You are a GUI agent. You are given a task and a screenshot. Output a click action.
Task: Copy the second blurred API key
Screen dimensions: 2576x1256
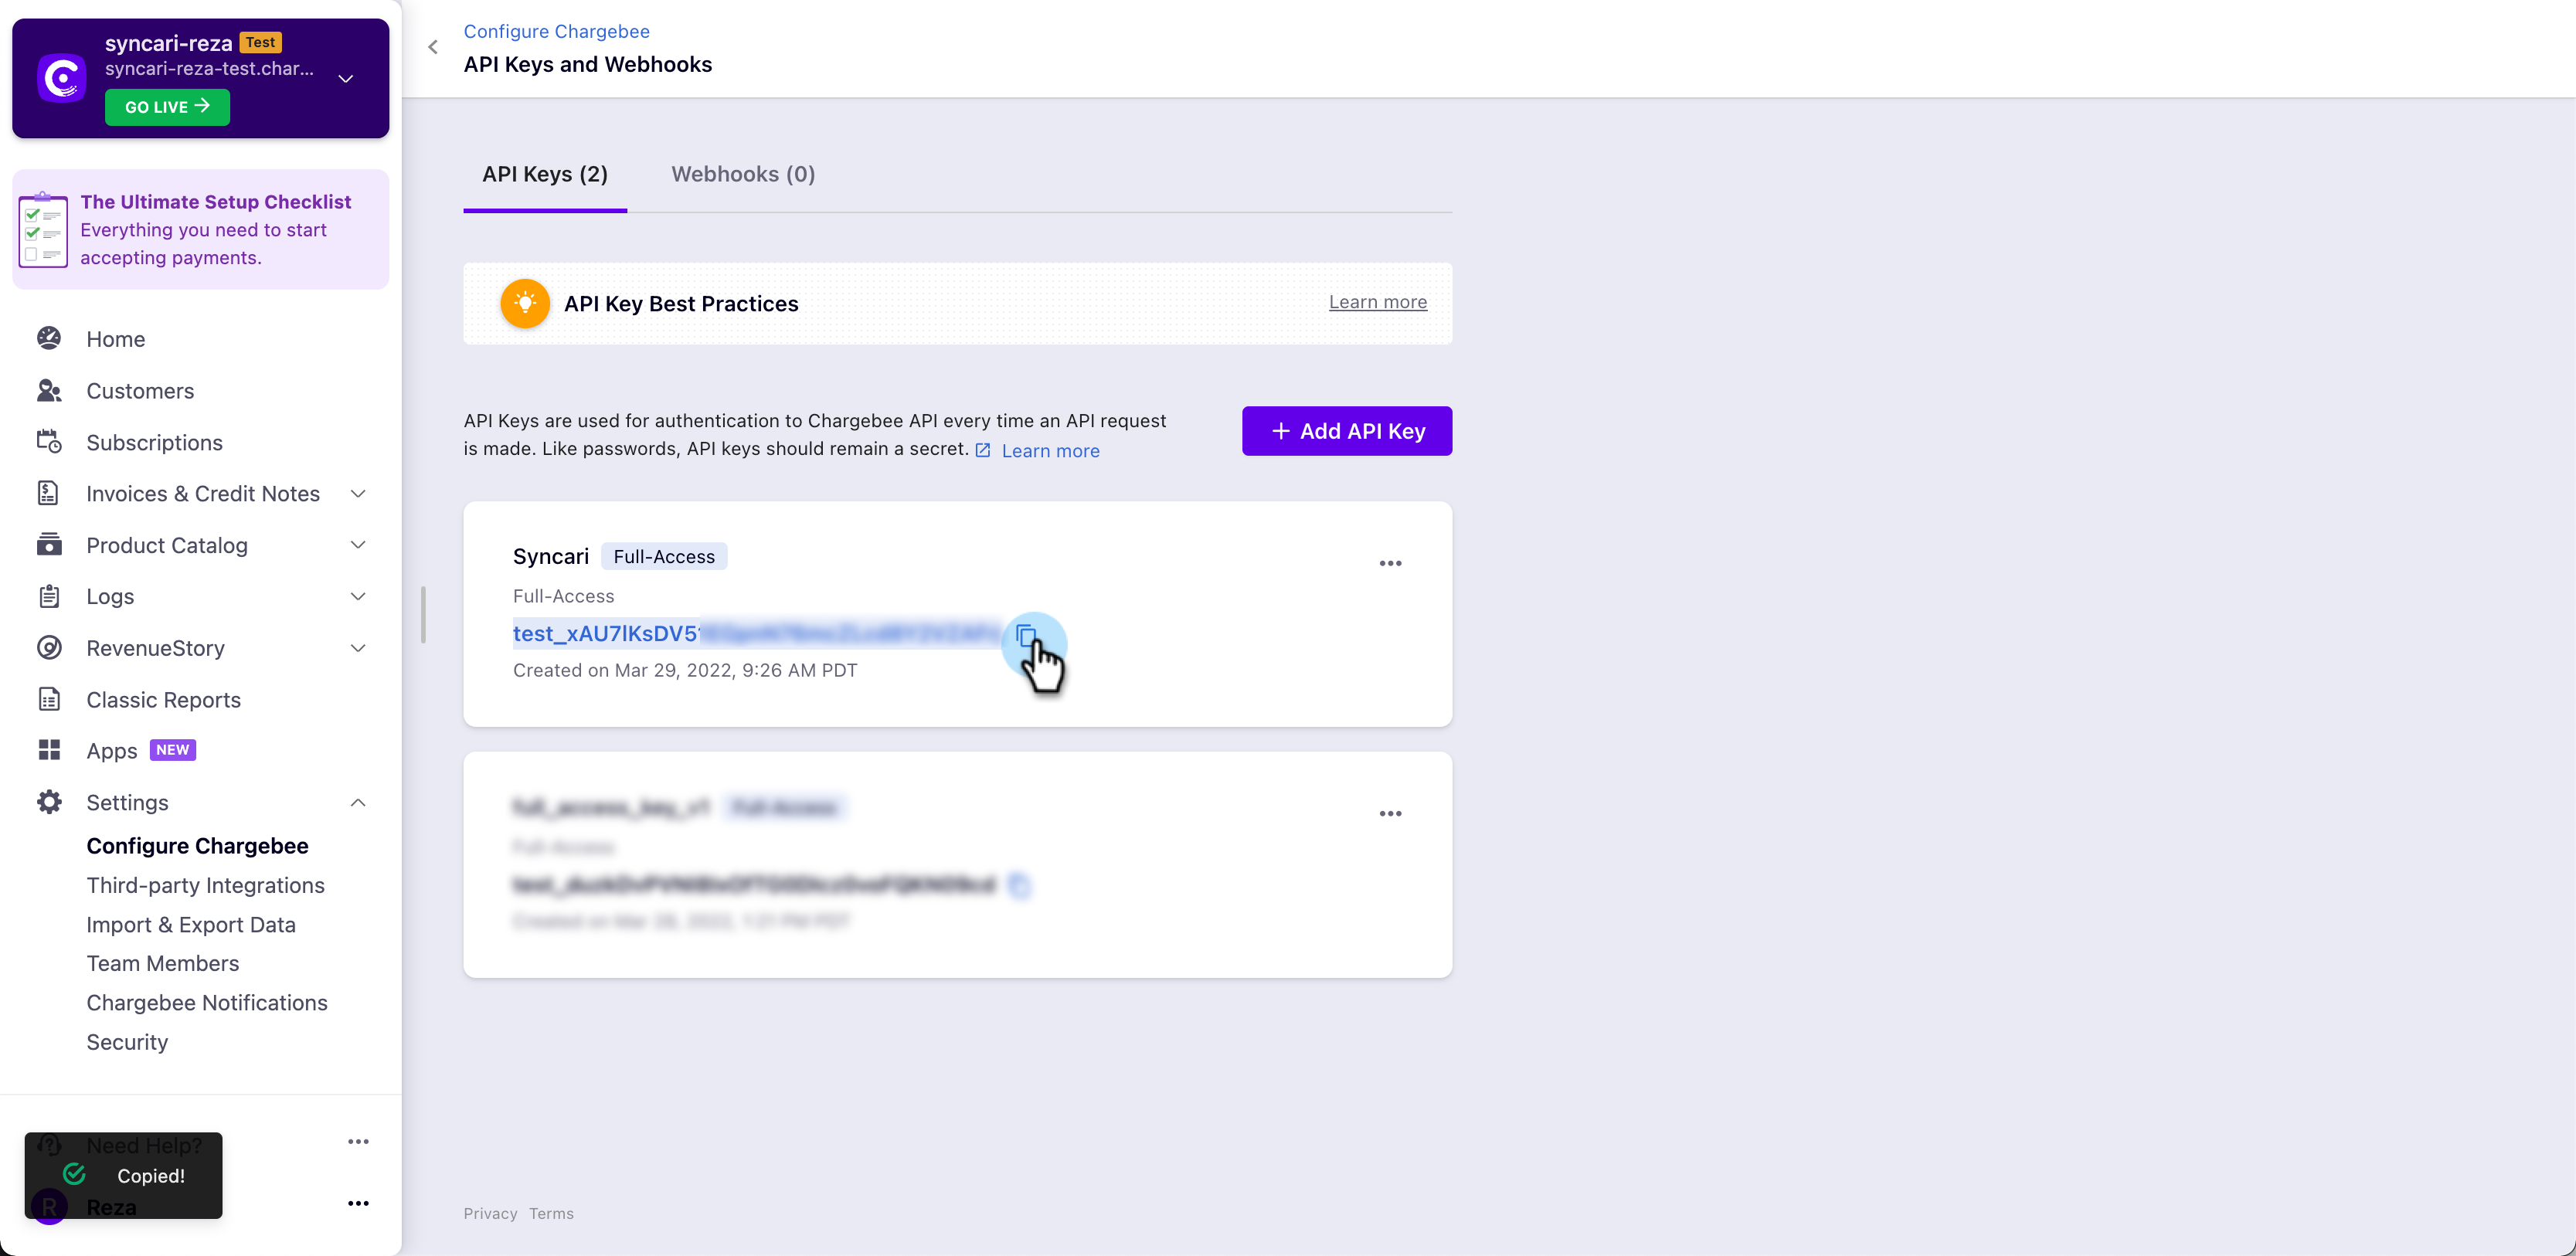(1019, 885)
